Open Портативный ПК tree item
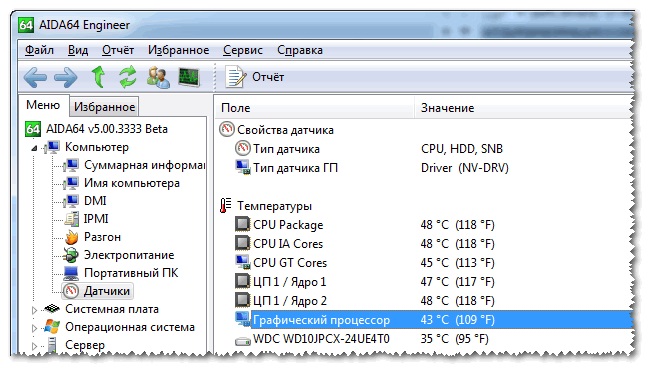Screen dimensions: 652x373 coord(131,273)
